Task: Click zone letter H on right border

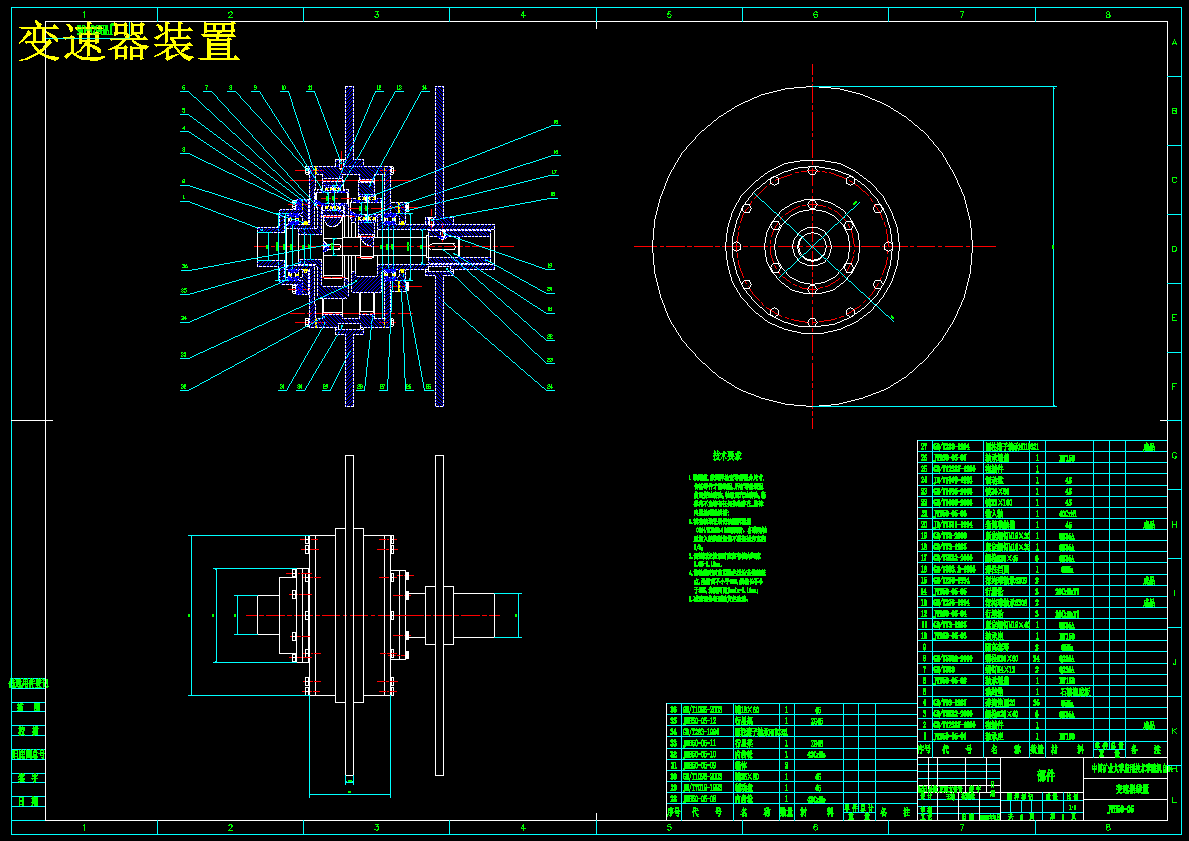Action: pos(1175,525)
